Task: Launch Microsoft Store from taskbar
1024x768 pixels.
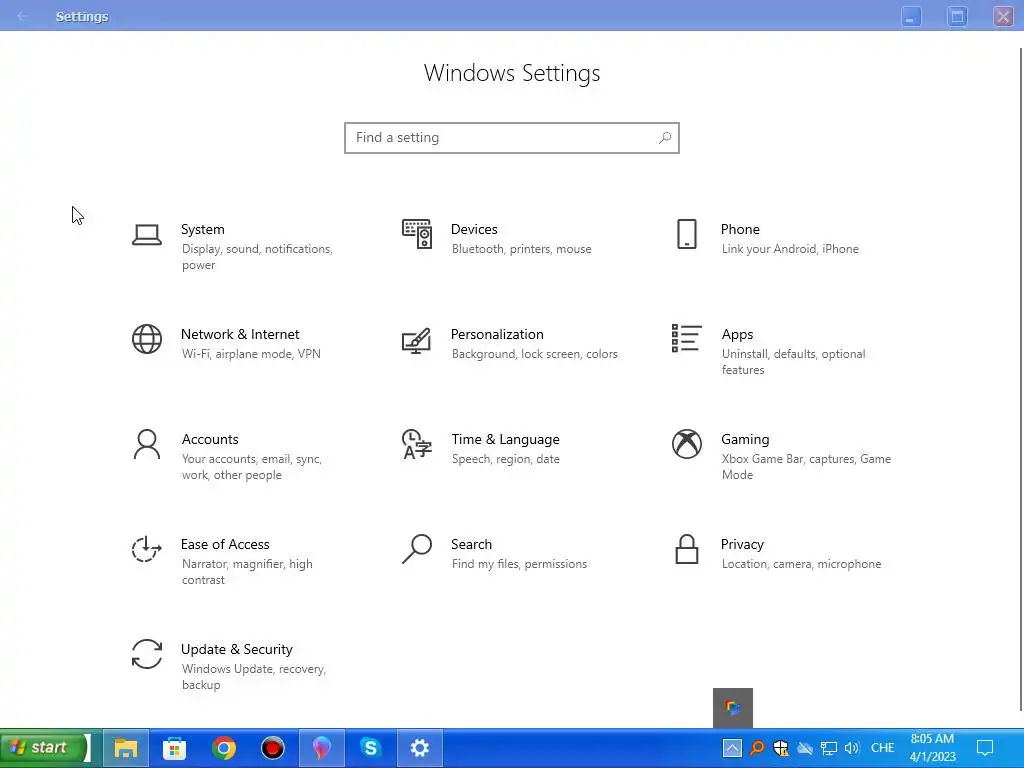Action: tap(174, 748)
